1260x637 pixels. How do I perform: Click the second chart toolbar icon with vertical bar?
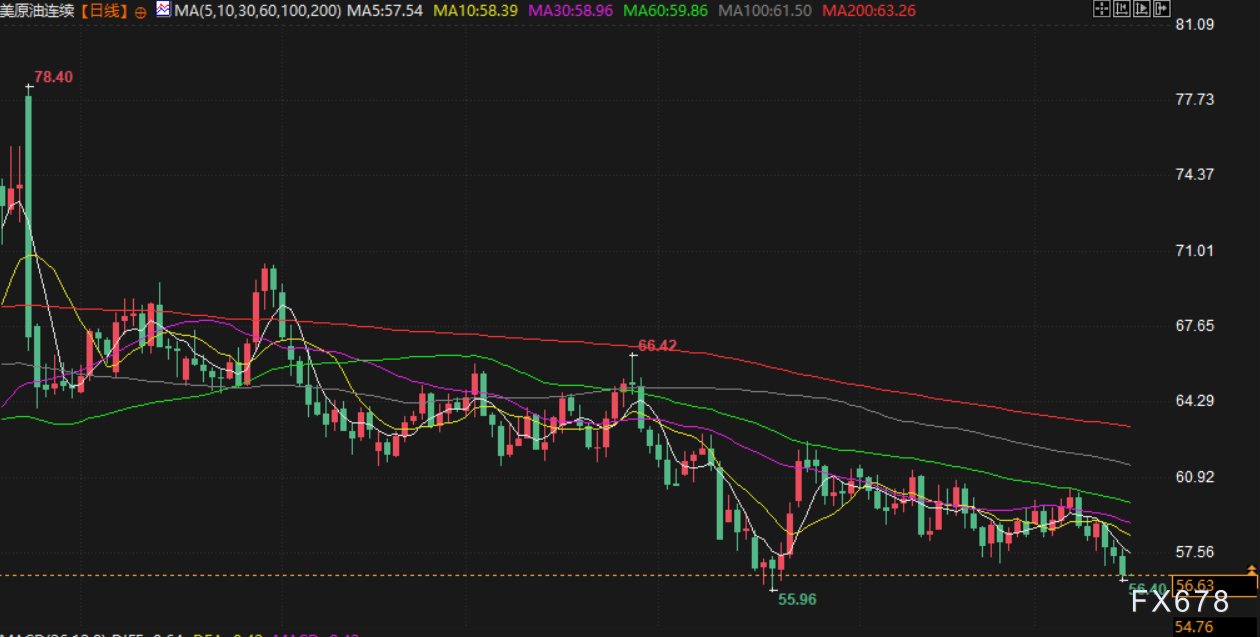coord(1123,9)
